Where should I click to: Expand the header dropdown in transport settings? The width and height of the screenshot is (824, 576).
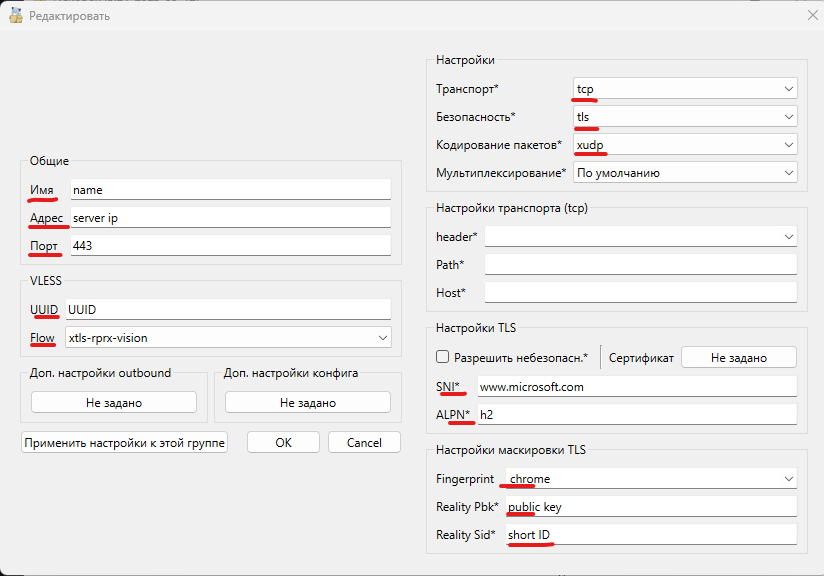[641, 236]
